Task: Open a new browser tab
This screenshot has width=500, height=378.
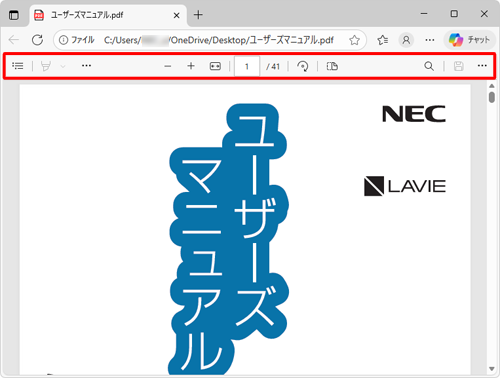Action: click(x=198, y=15)
